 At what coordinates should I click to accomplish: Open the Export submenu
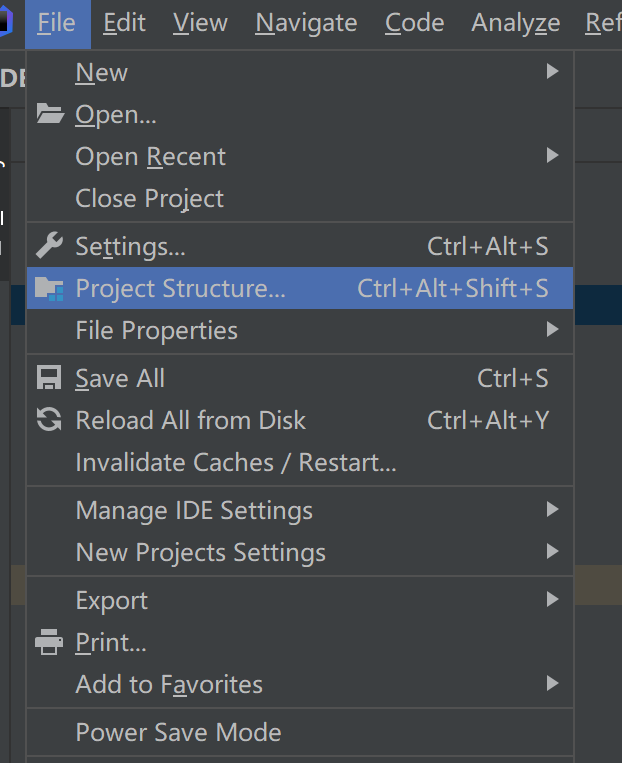pyautogui.click(x=112, y=600)
